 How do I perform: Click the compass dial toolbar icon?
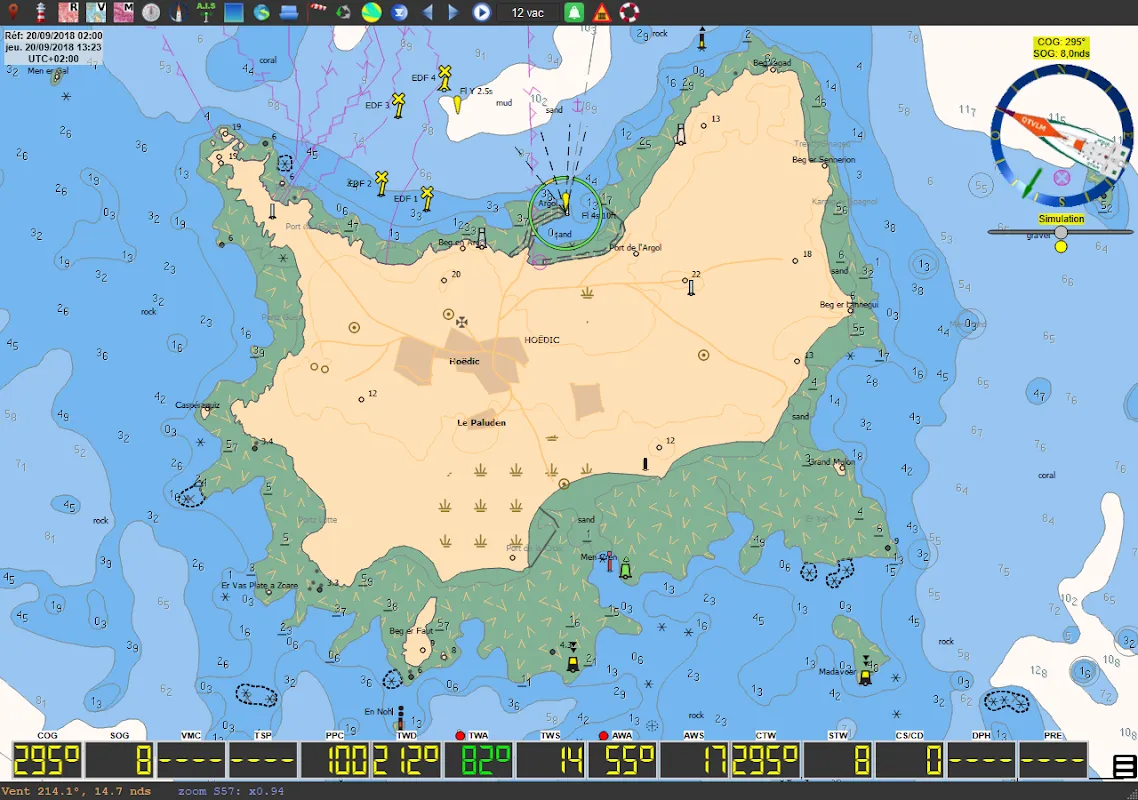point(151,12)
